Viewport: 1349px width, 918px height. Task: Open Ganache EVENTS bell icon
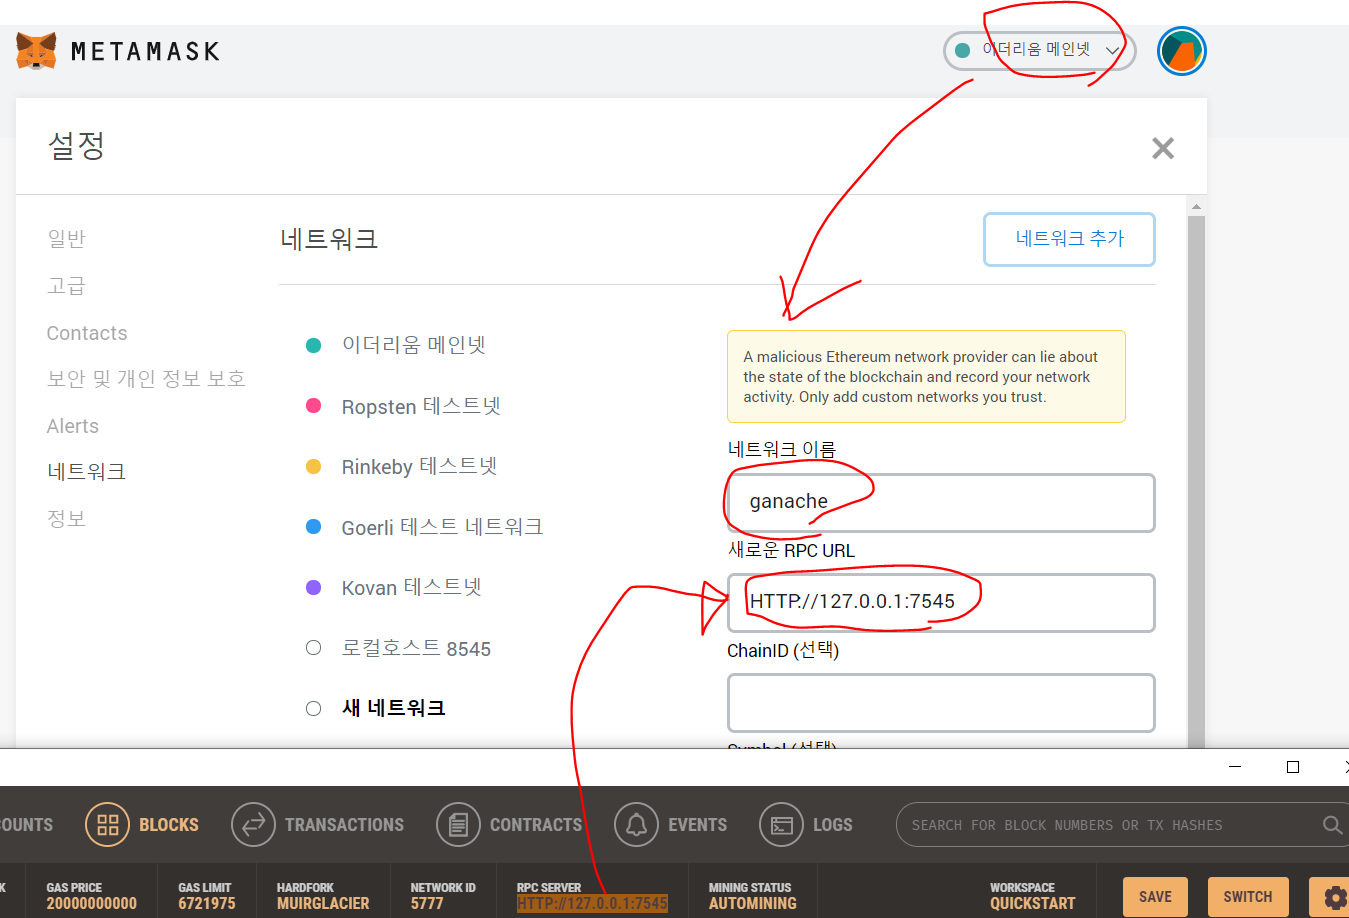click(636, 825)
